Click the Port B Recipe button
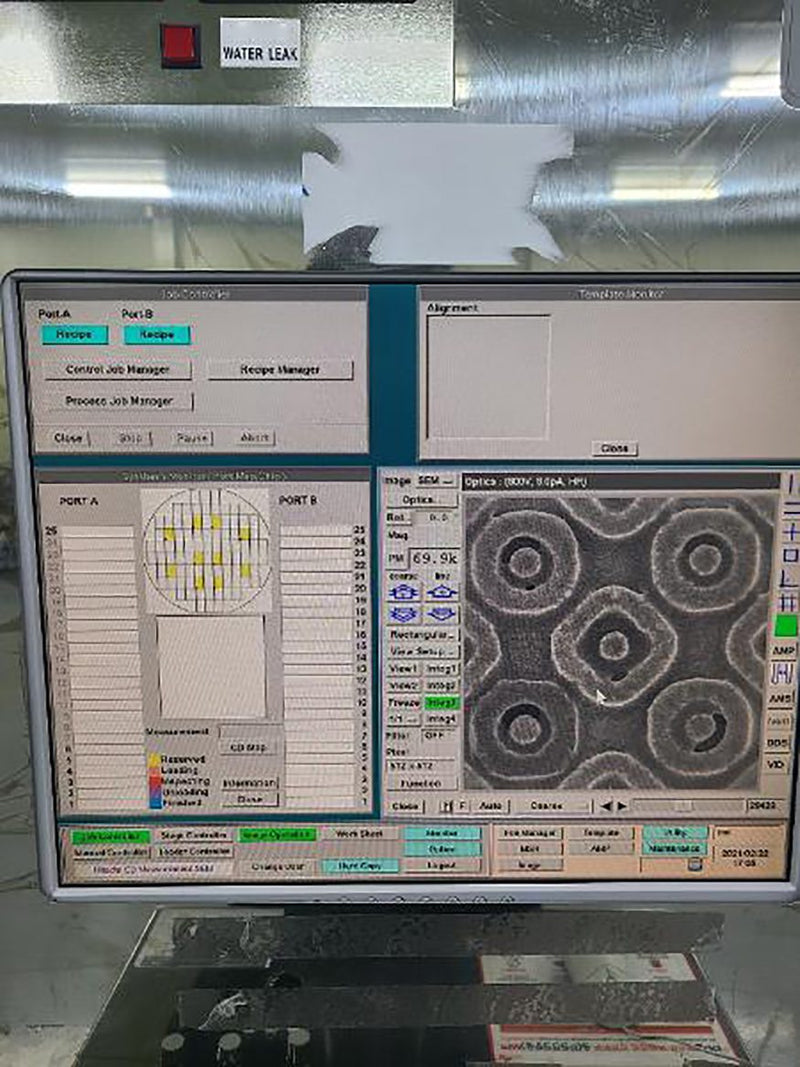 156,335
